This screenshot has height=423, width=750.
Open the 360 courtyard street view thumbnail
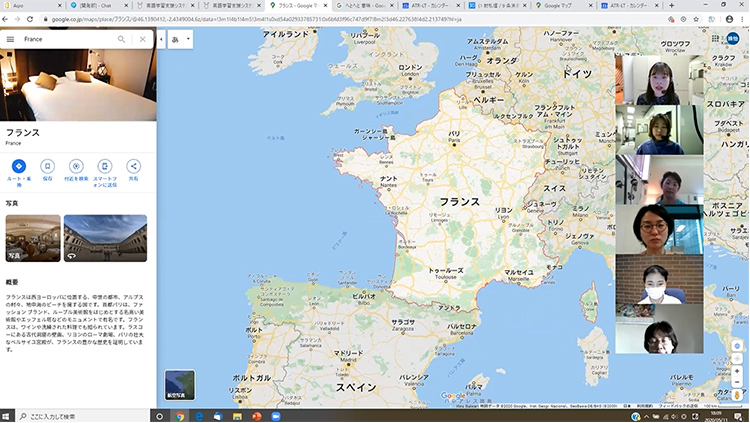coord(105,238)
